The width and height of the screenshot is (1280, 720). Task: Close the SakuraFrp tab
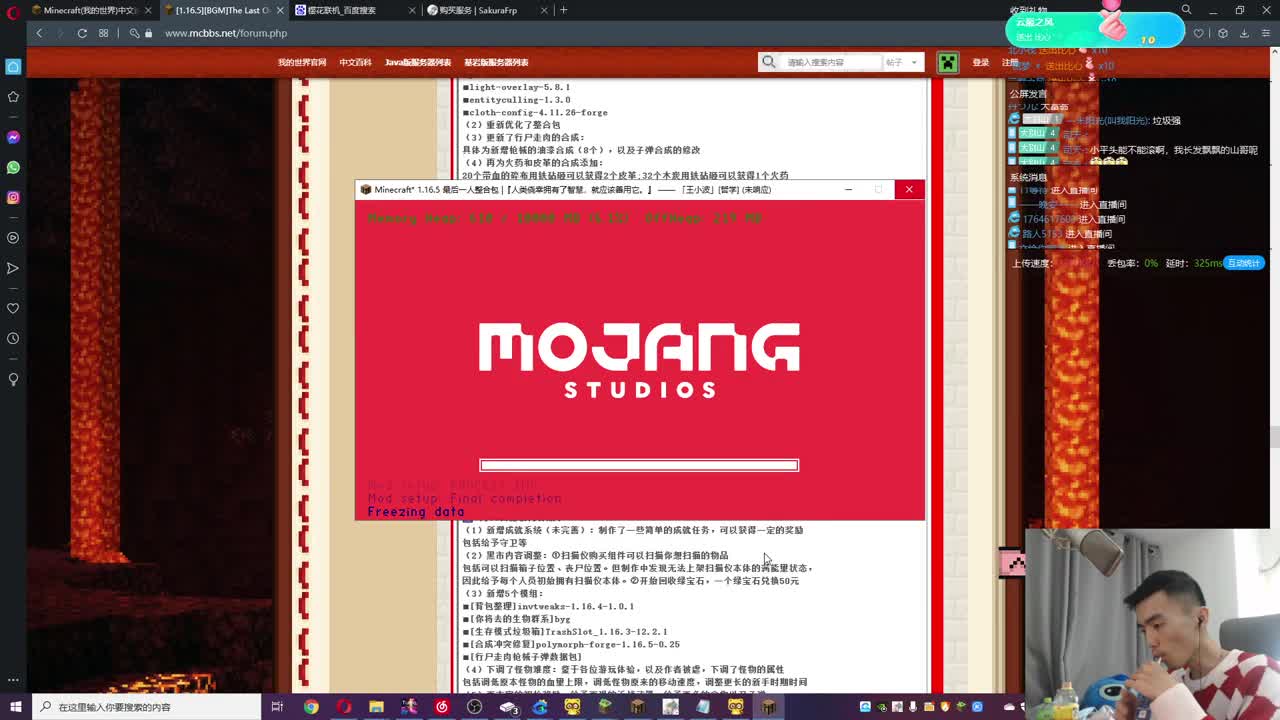[545, 10]
